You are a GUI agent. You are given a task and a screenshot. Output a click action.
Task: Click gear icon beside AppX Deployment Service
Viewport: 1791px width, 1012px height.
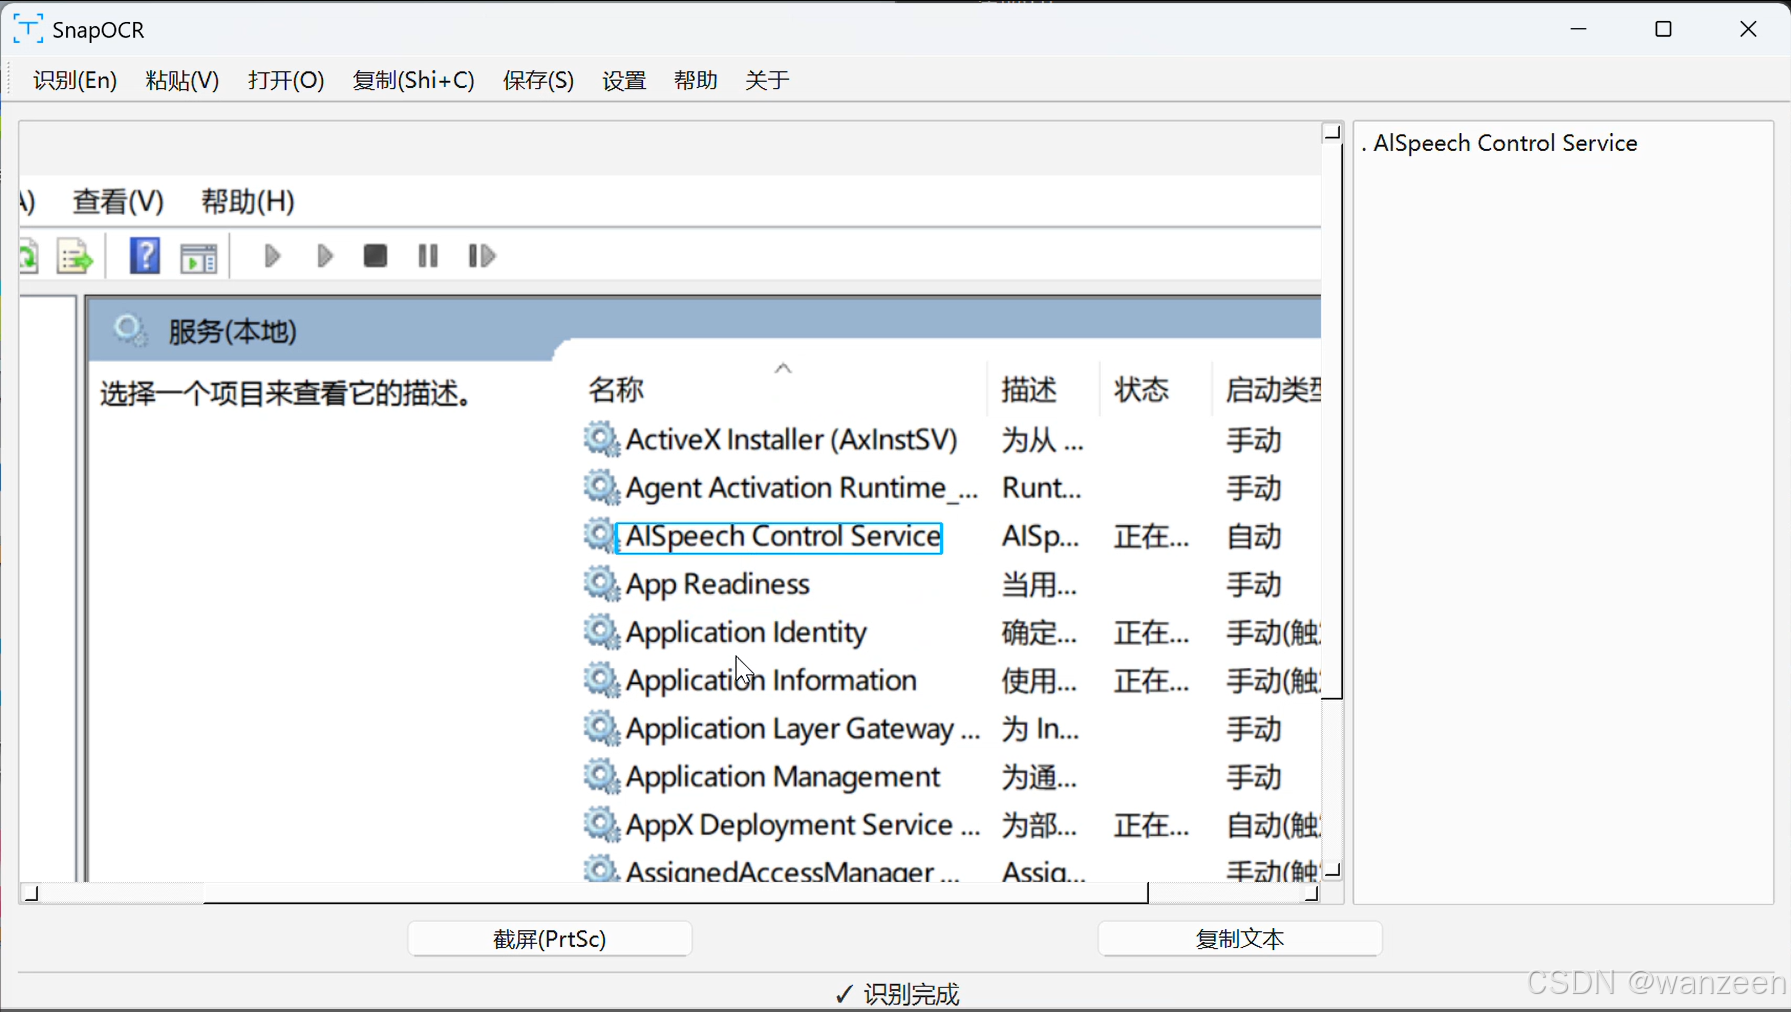tap(601, 823)
